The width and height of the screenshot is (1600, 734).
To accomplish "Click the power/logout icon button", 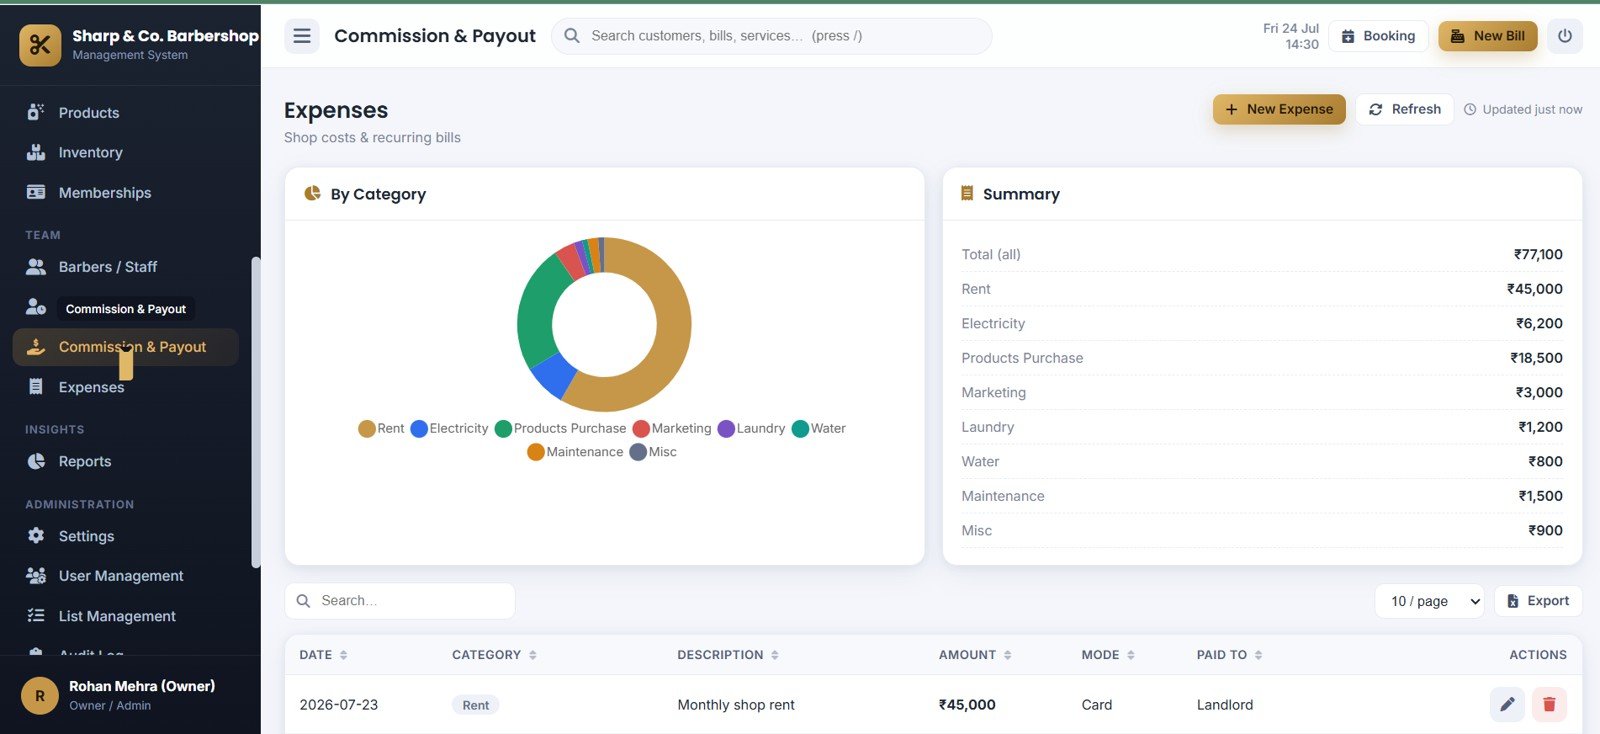I will click(x=1564, y=36).
